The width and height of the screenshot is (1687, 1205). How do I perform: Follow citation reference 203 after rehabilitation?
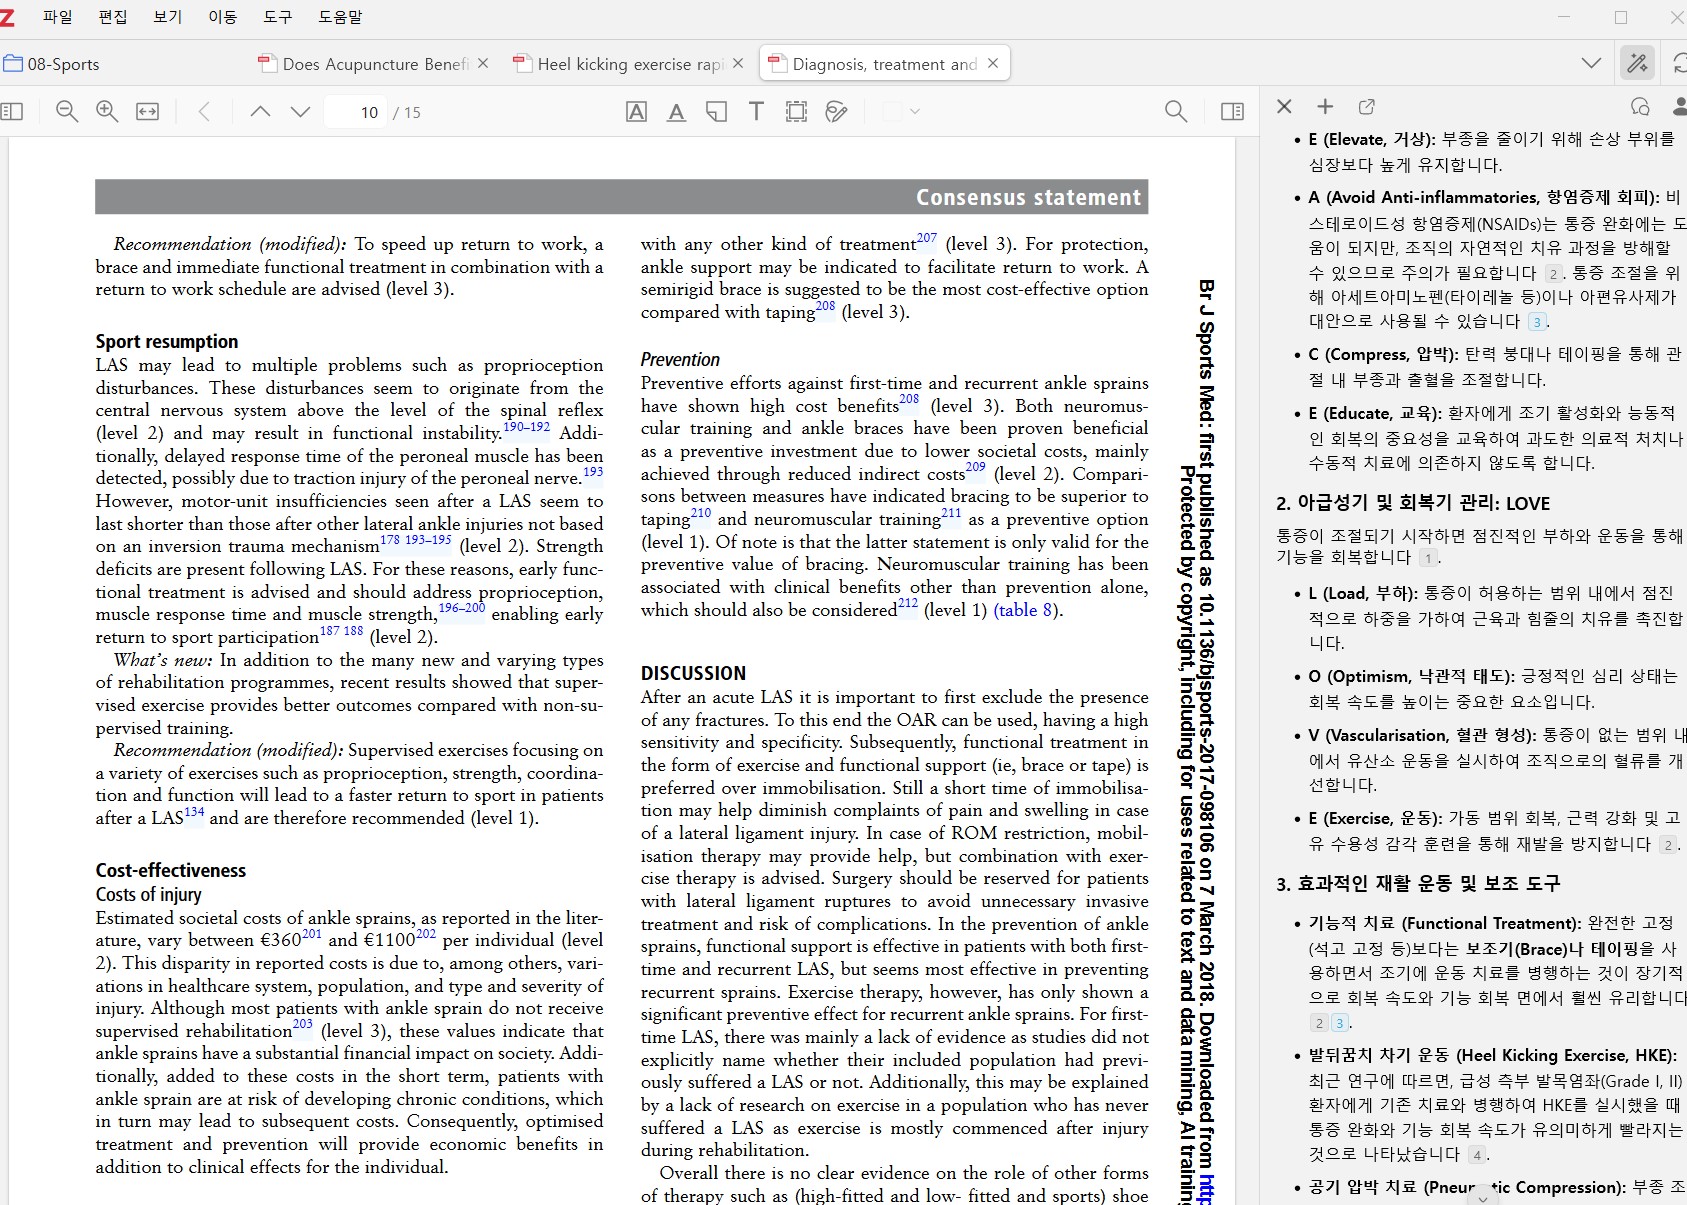pyautogui.click(x=302, y=1025)
